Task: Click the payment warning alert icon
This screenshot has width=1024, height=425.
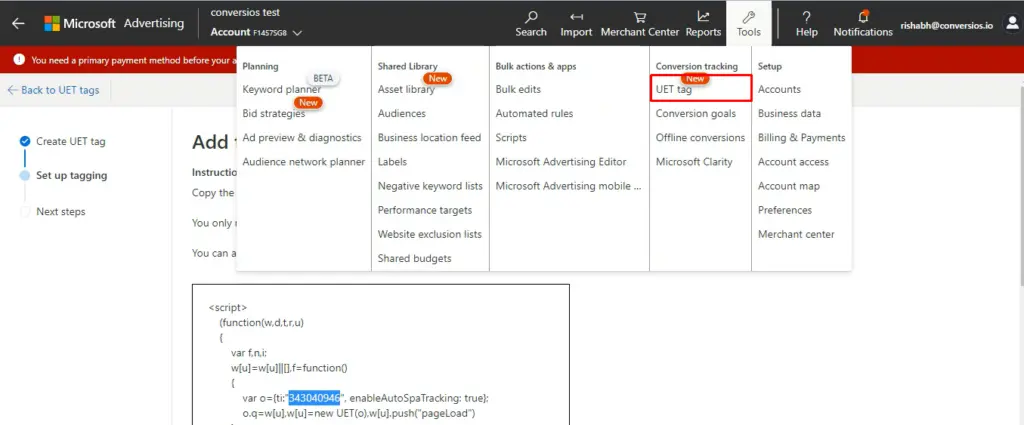Action: click(x=19, y=59)
